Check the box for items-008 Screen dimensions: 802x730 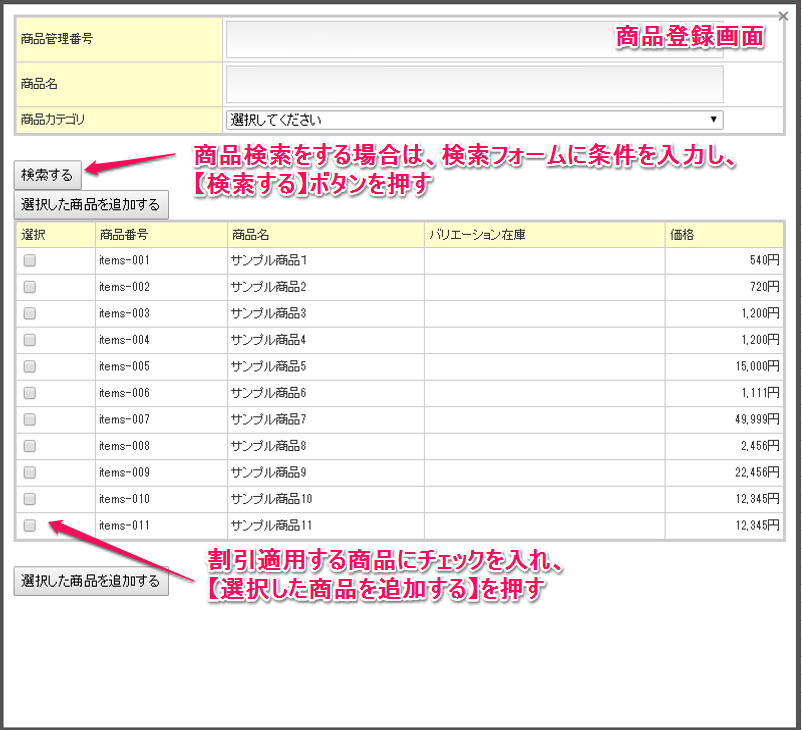point(30,446)
